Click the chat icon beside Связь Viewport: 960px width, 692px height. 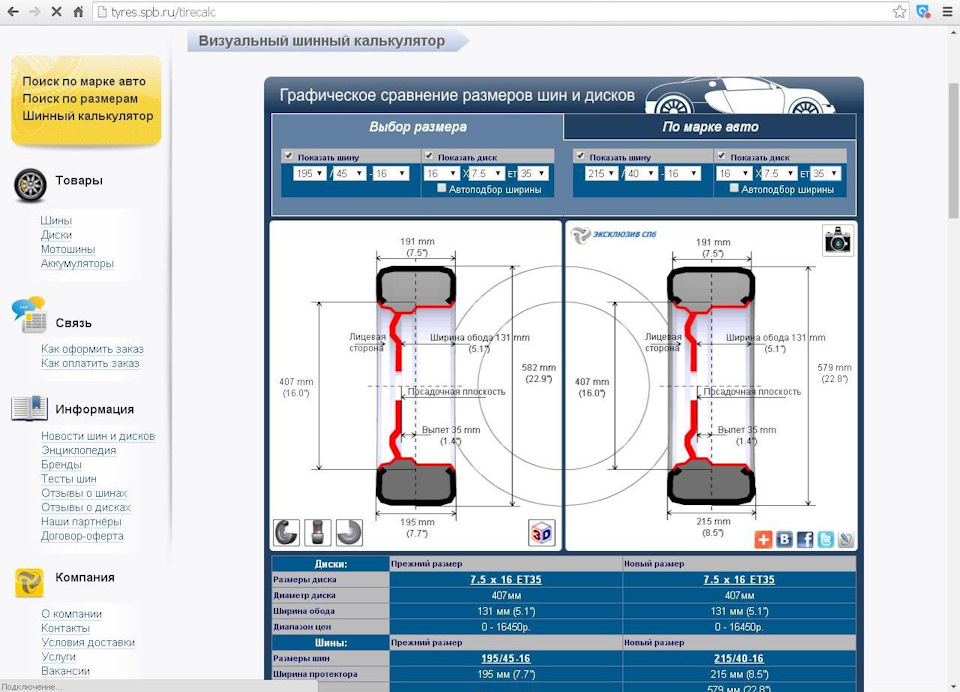tap(29, 315)
